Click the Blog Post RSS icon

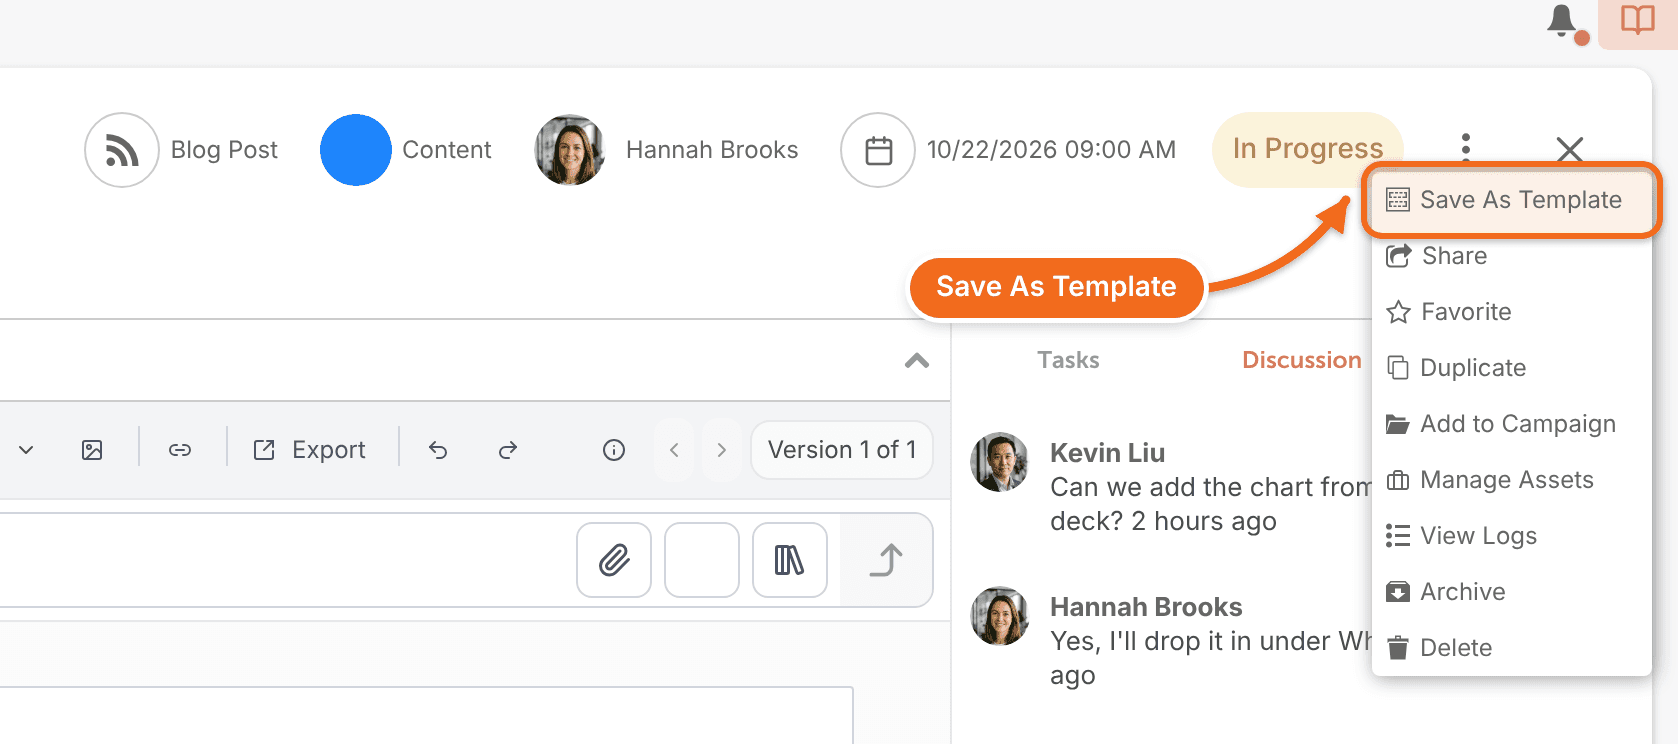point(122,150)
